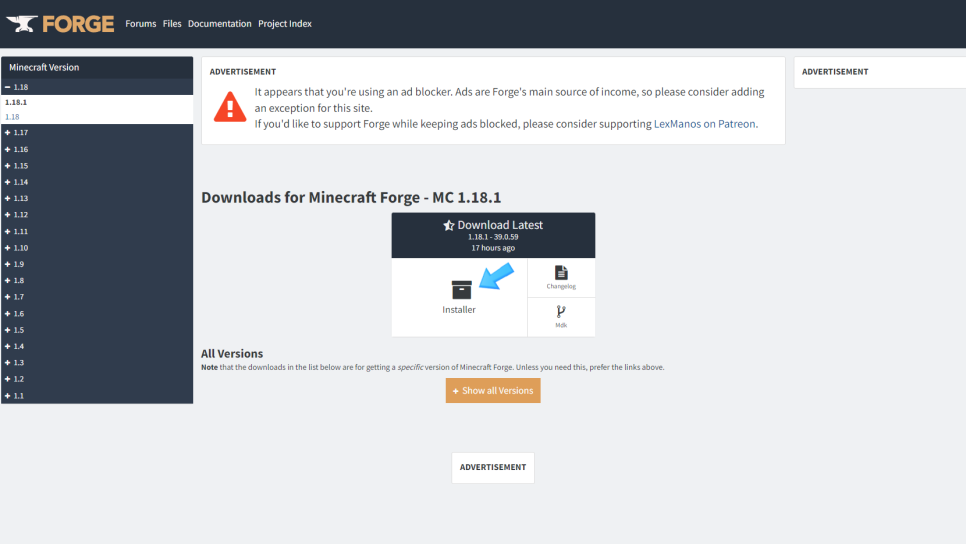The height and width of the screenshot is (544, 966).
Task: Open the Documentation menu item
Action: click(x=219, y=23)
